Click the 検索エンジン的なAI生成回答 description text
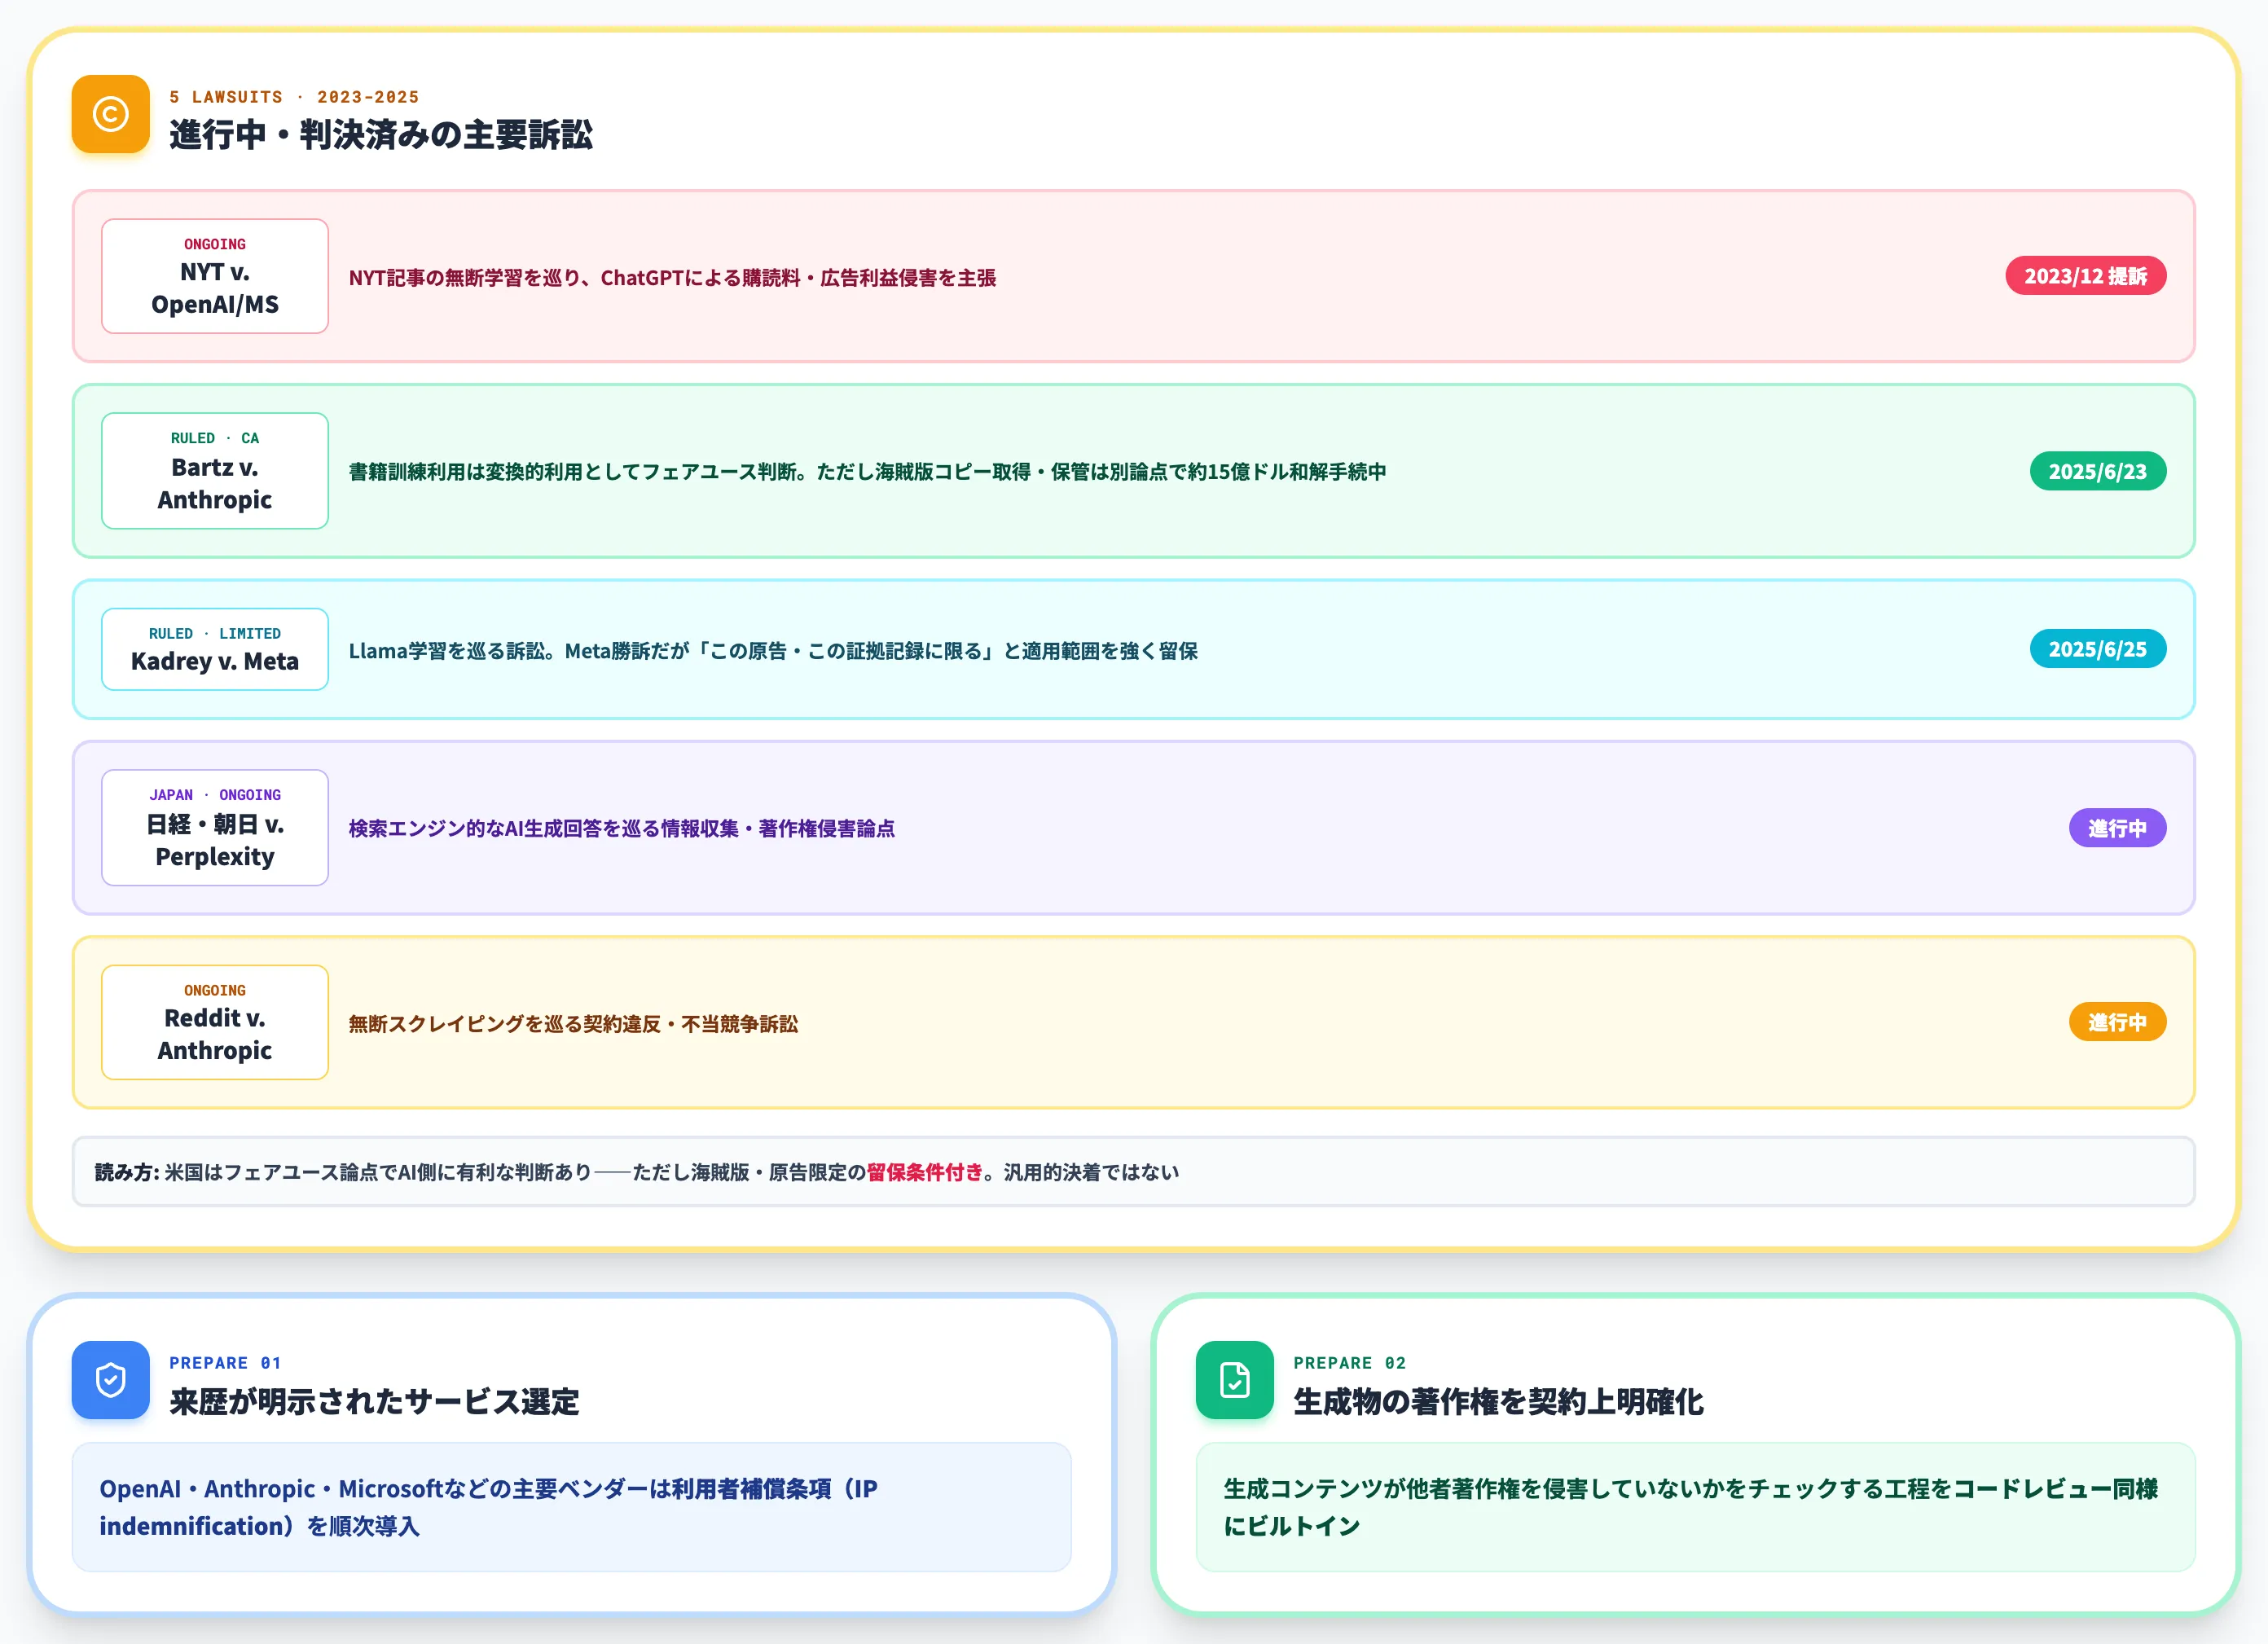The width and height of the screenshot is (2268, 1644). pos(621,828)
